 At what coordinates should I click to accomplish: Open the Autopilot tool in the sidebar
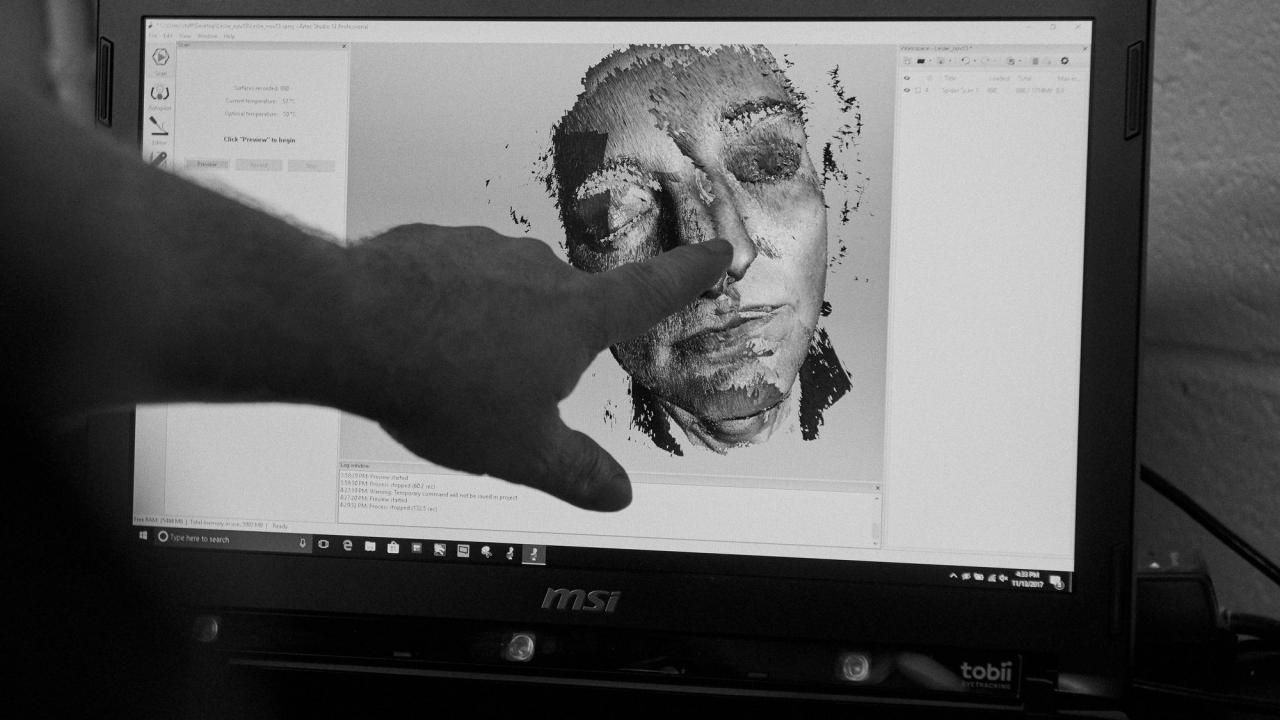(160, 93)
